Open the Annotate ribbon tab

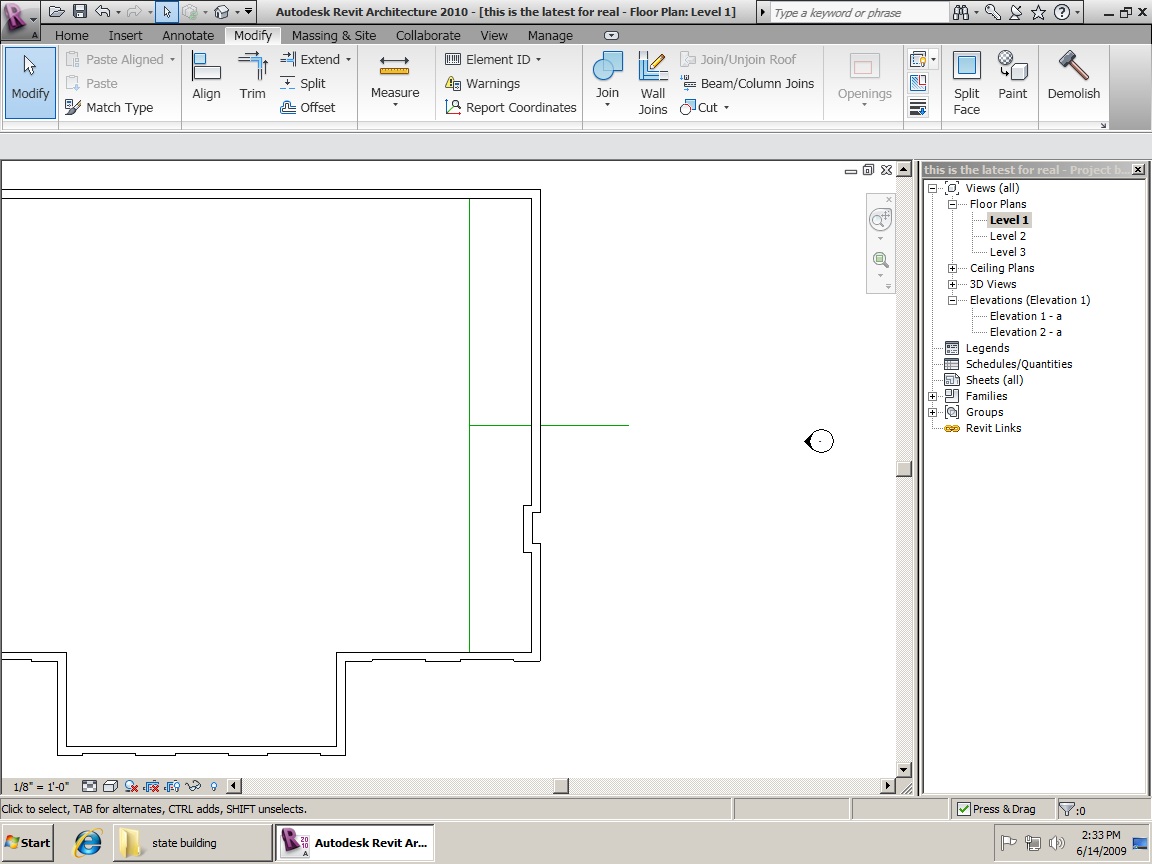tap(188, 35)
